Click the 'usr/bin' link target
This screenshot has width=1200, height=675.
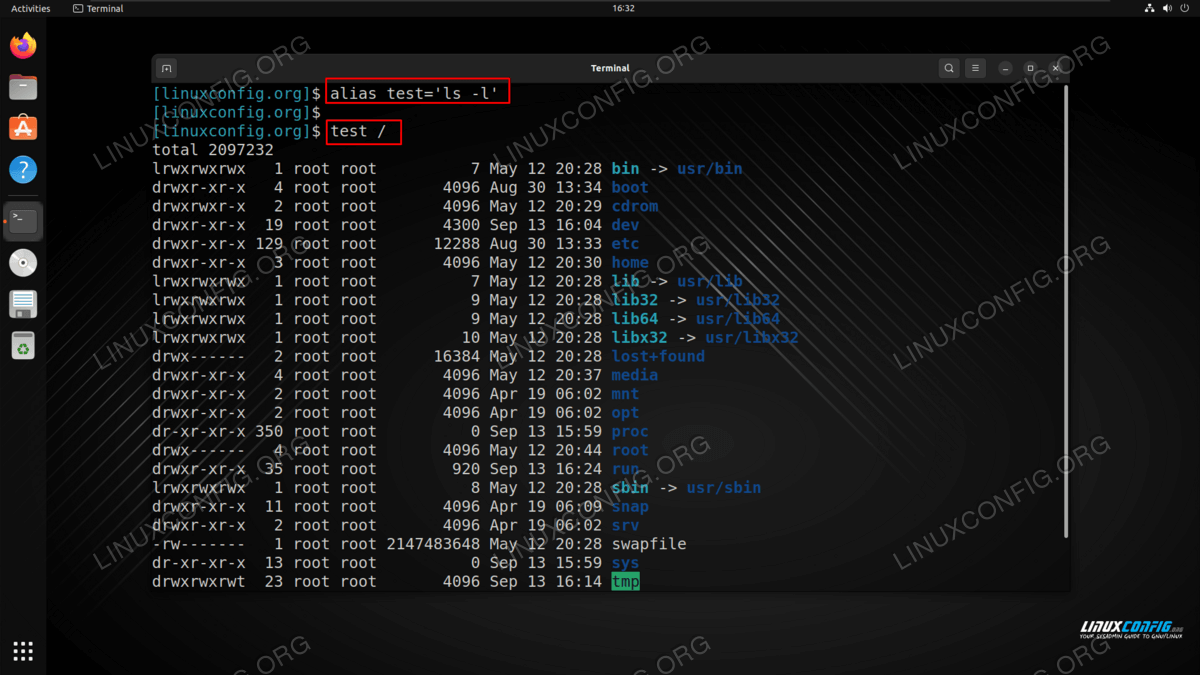709,168
